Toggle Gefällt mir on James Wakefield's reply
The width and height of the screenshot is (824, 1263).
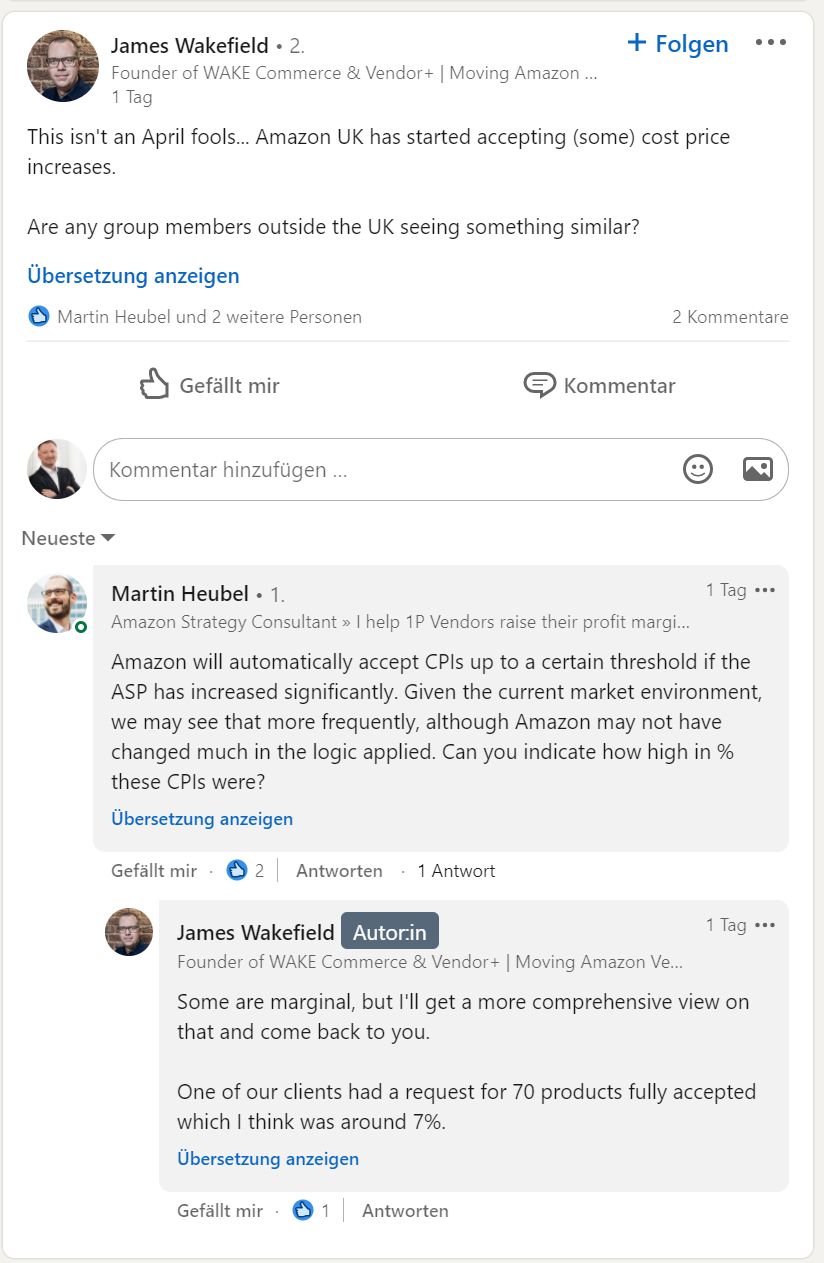tap(220, 1211)
